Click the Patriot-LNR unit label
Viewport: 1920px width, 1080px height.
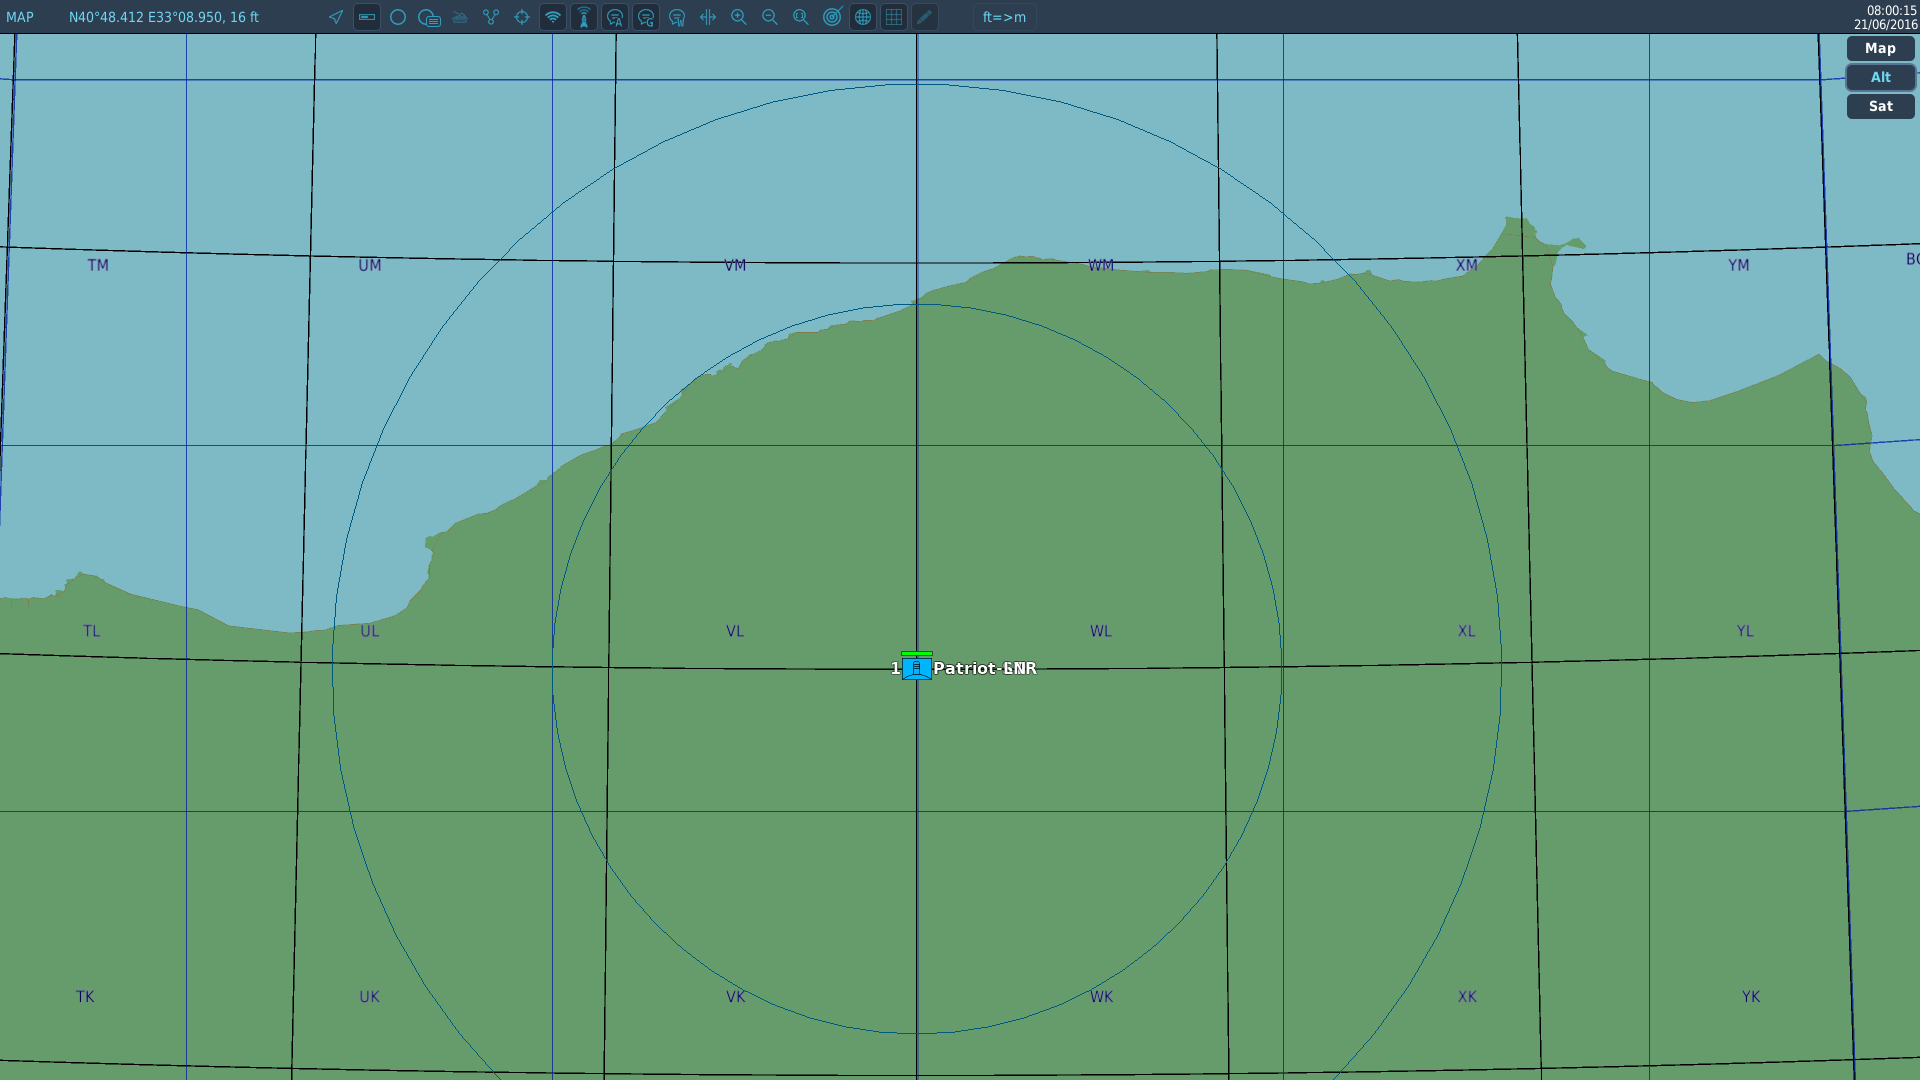(985, 668)
